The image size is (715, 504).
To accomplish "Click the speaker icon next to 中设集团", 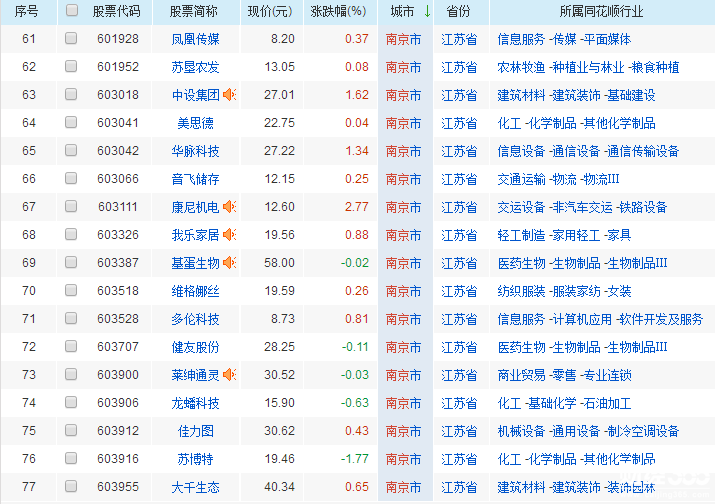I will click(x=230, y=95).
